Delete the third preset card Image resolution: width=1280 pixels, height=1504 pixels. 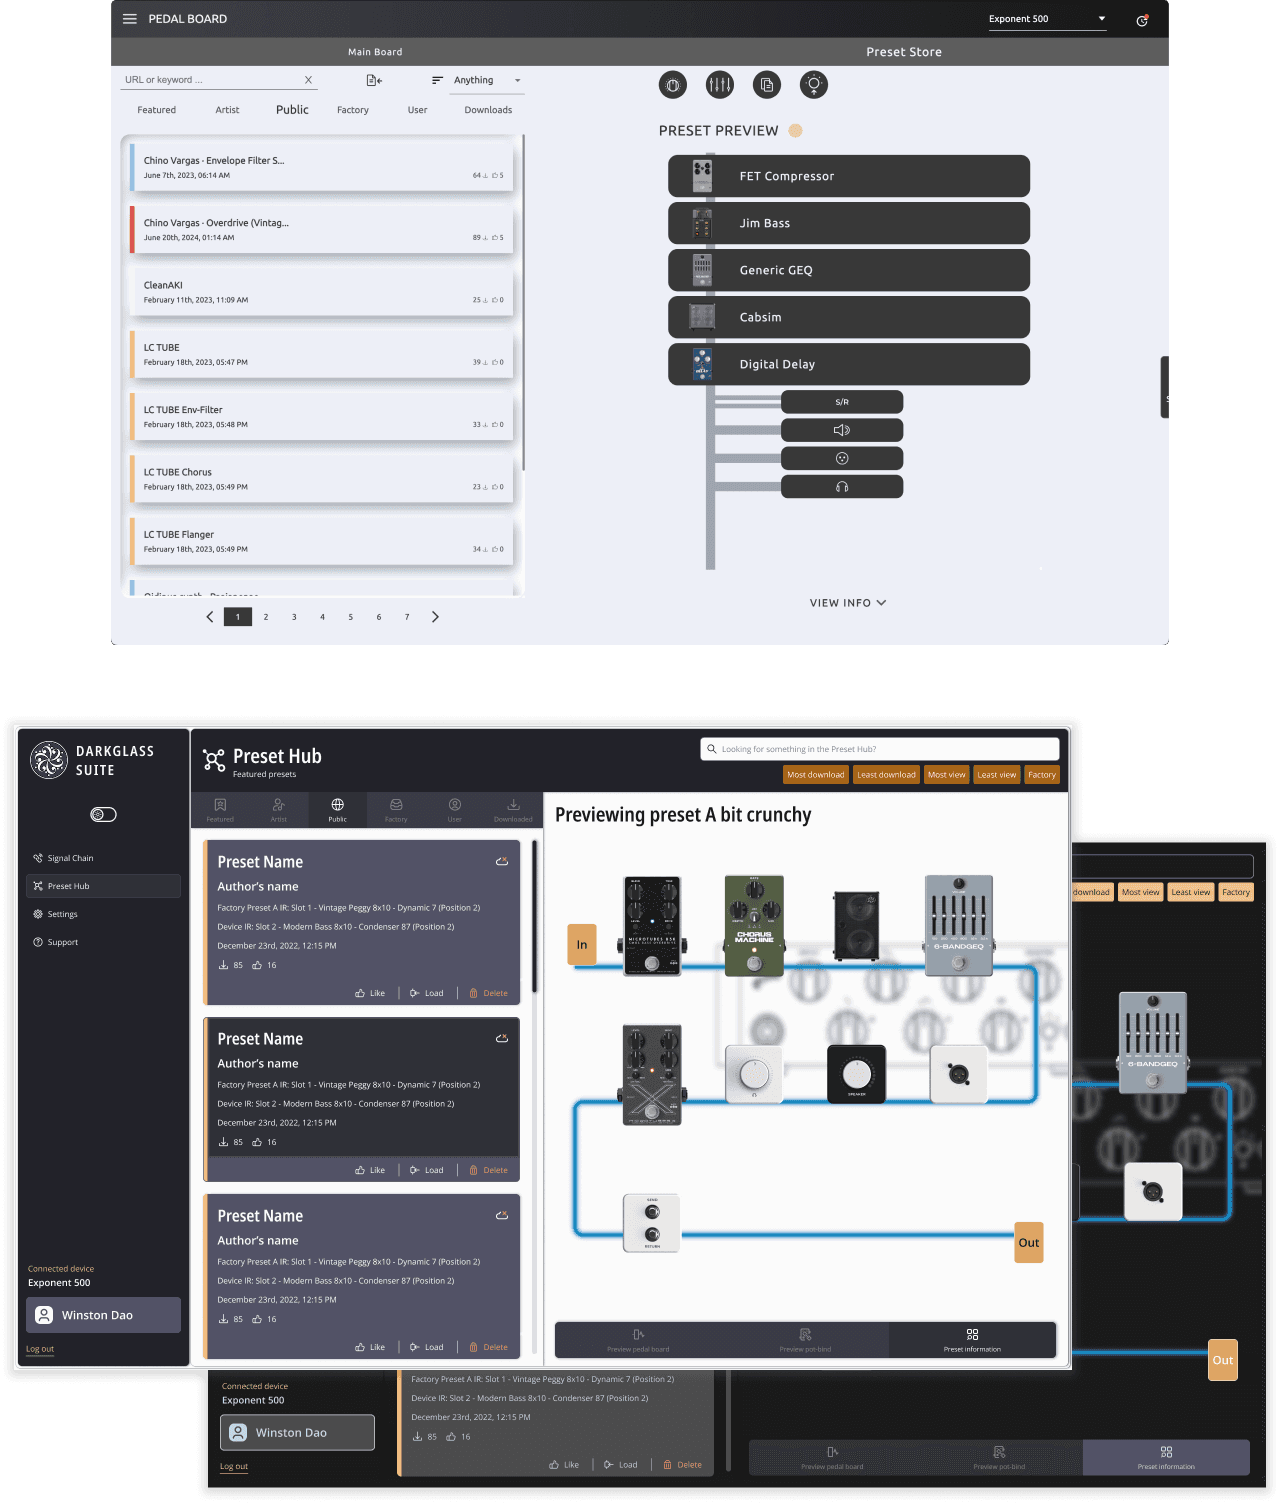[489, 1347]
